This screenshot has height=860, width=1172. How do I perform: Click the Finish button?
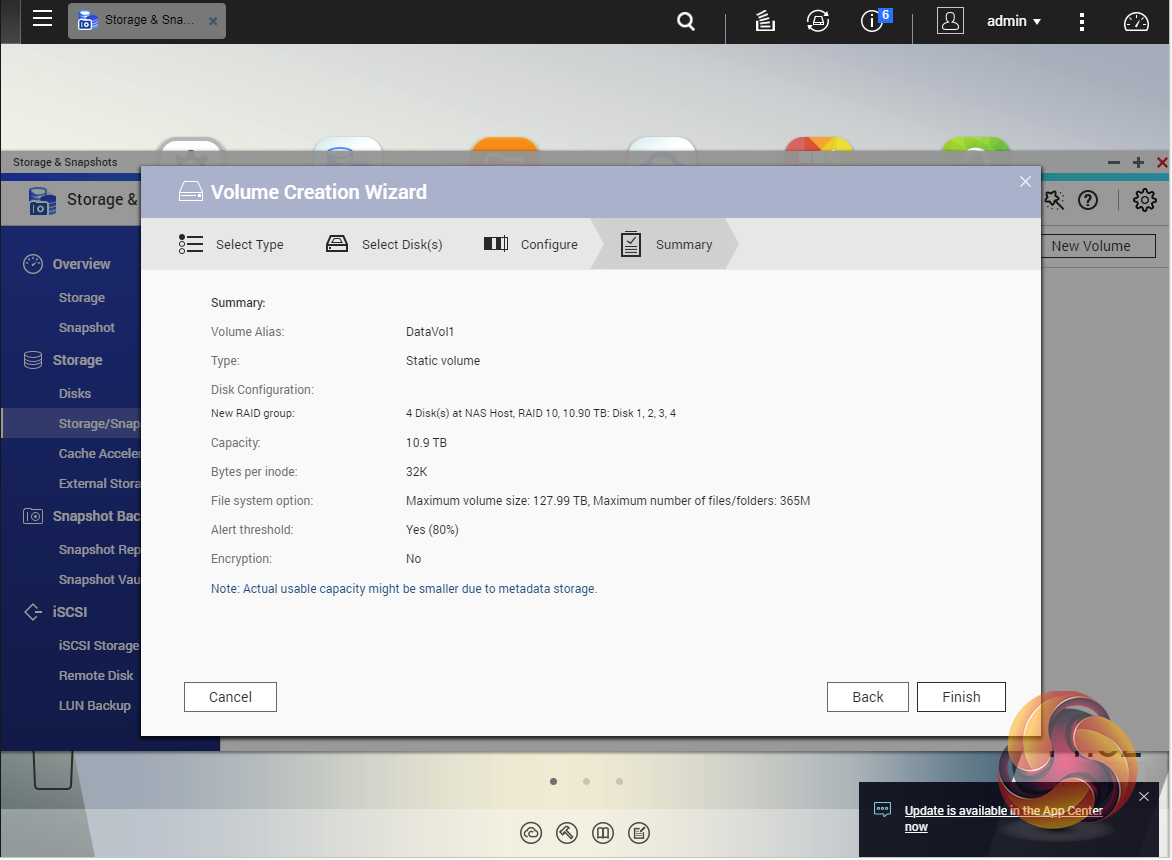[x=961, y=697]
